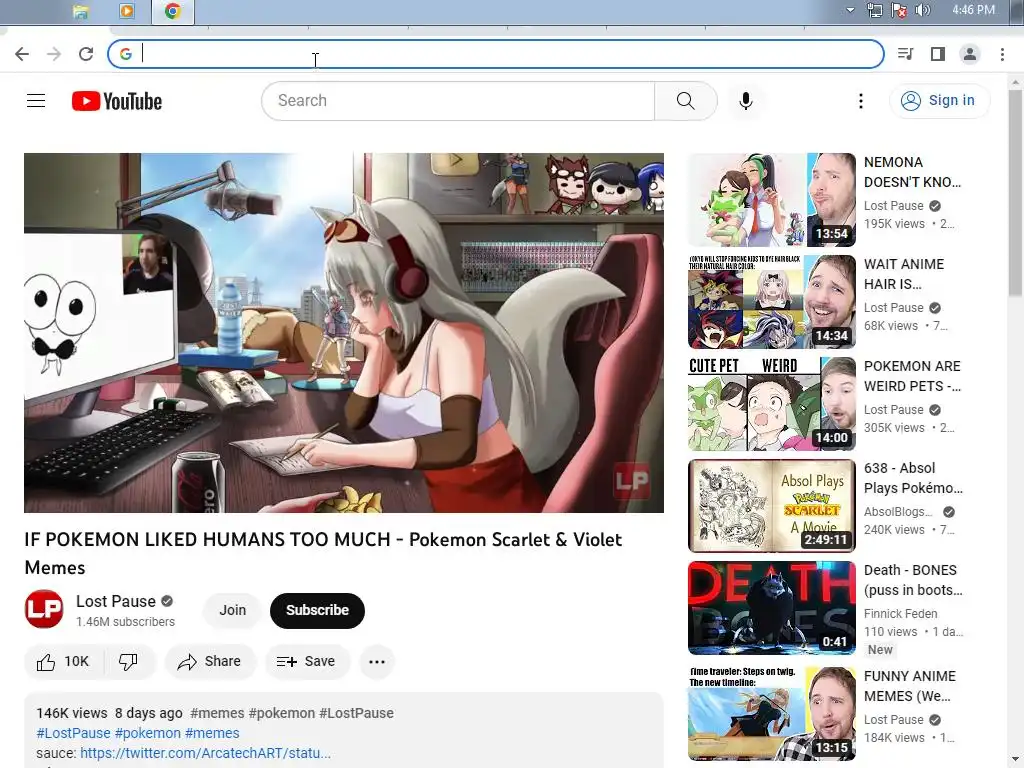
Task: Click the main video player
Action: coord(344,333)
